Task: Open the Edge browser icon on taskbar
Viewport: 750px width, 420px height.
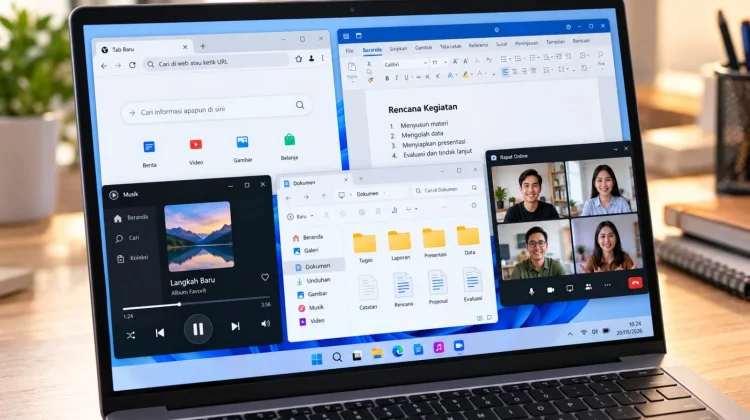Action: click(397, 352)
